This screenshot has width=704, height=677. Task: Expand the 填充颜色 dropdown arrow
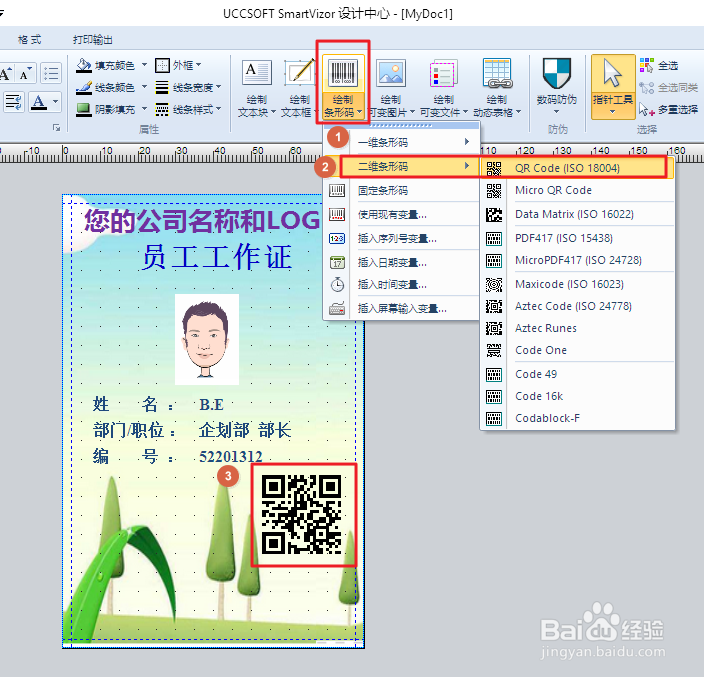point(144,65)
